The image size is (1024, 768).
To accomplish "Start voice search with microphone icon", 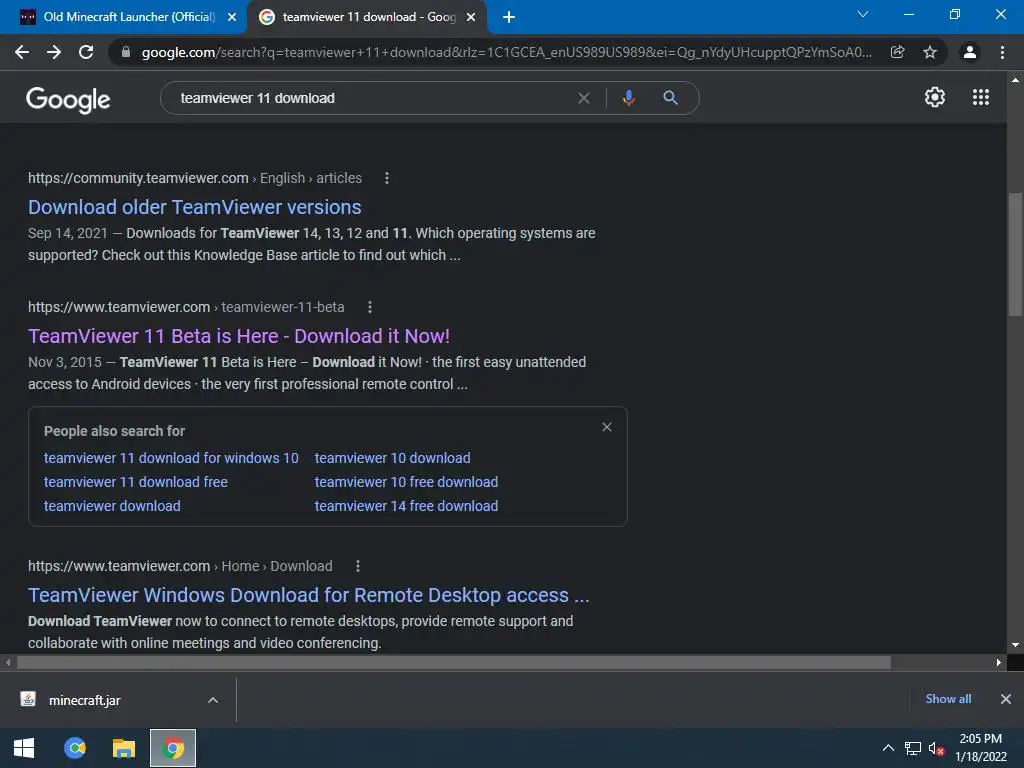I will 628,98.
